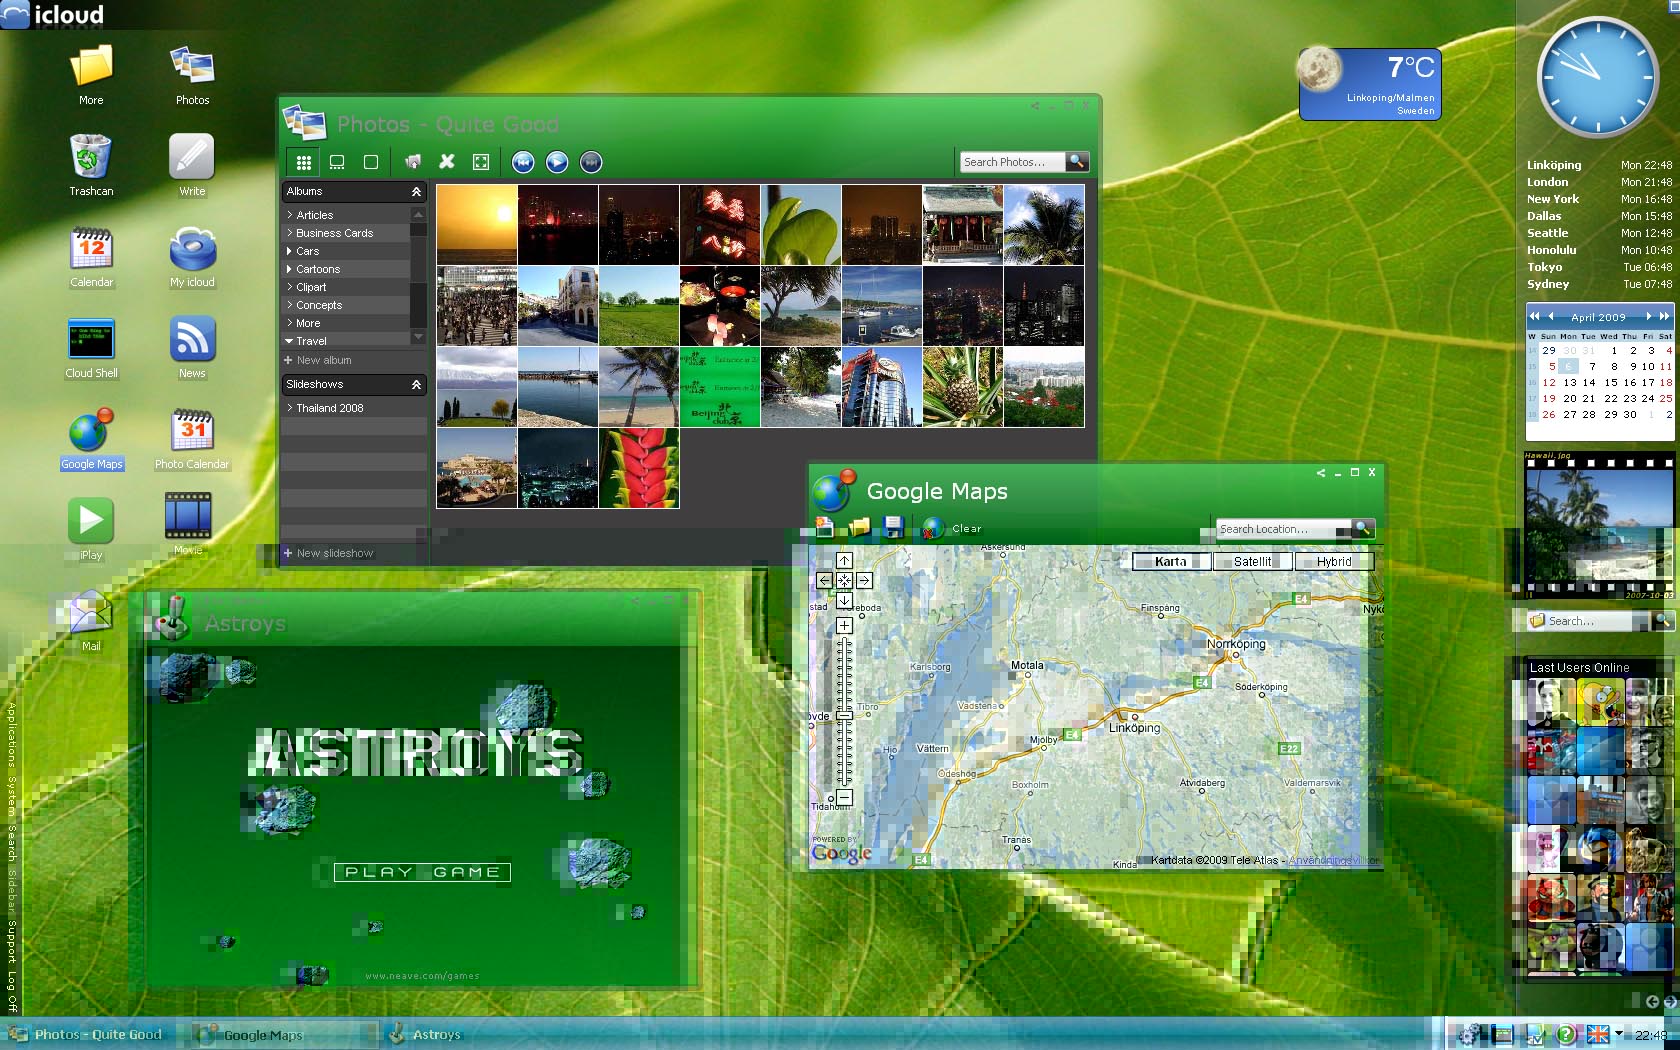Image resolution: width=1680 pixels, height=1050 pixels.
Task: Click the map recenter button
Action: [844, 580]
